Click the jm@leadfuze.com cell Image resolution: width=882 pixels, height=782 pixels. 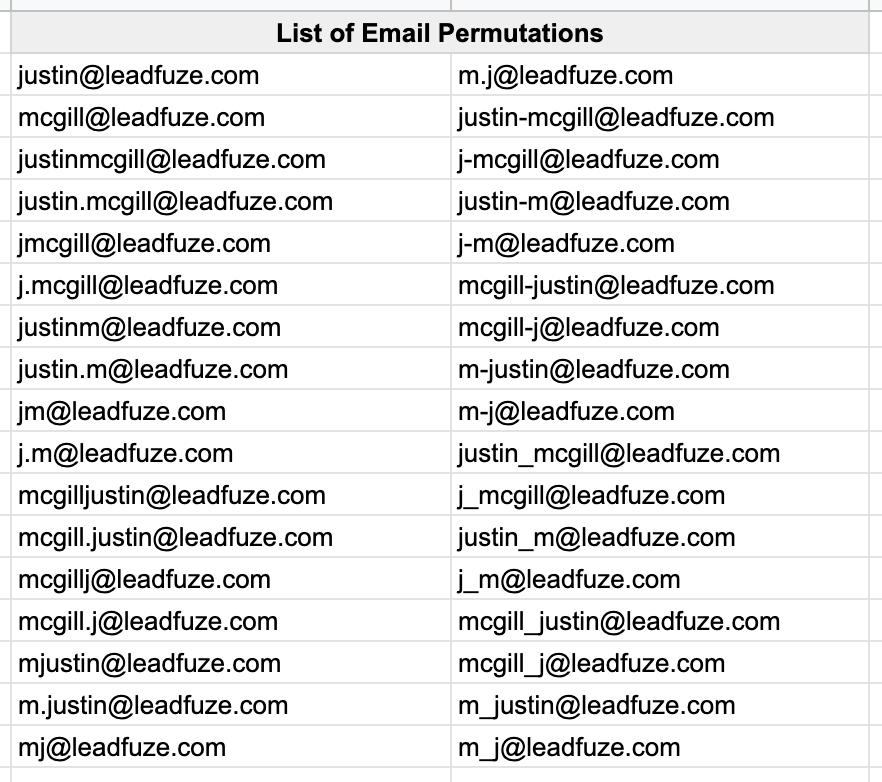point(122,411)
